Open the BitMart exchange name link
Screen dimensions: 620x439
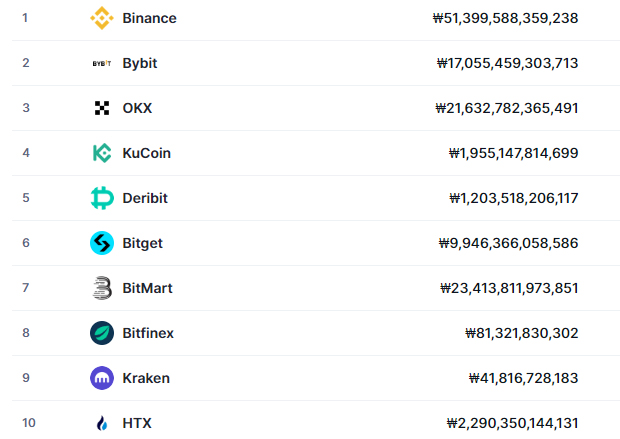coord(147,288)
